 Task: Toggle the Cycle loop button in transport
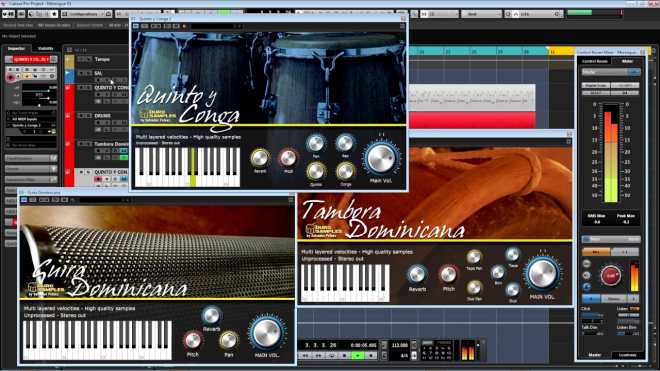click(x=331, y=355)
